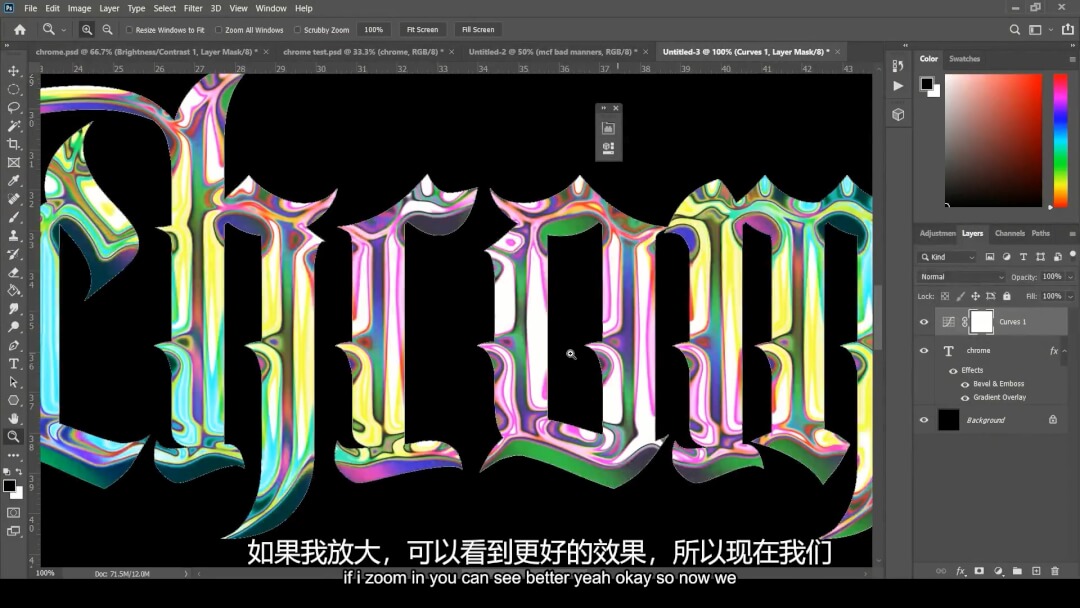Toggle Effects visibility on chrome layer

pyautogui.click(x=953, y=370)
